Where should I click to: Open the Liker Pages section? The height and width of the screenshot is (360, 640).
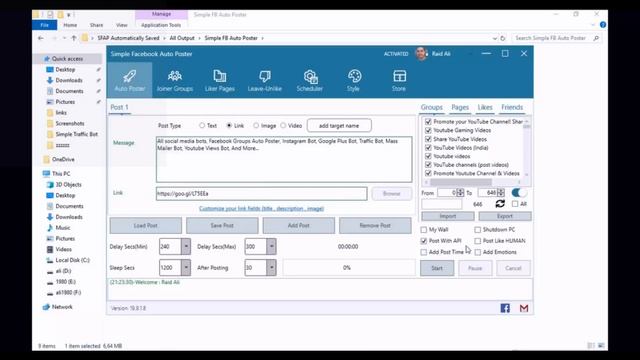click(220, 80)
